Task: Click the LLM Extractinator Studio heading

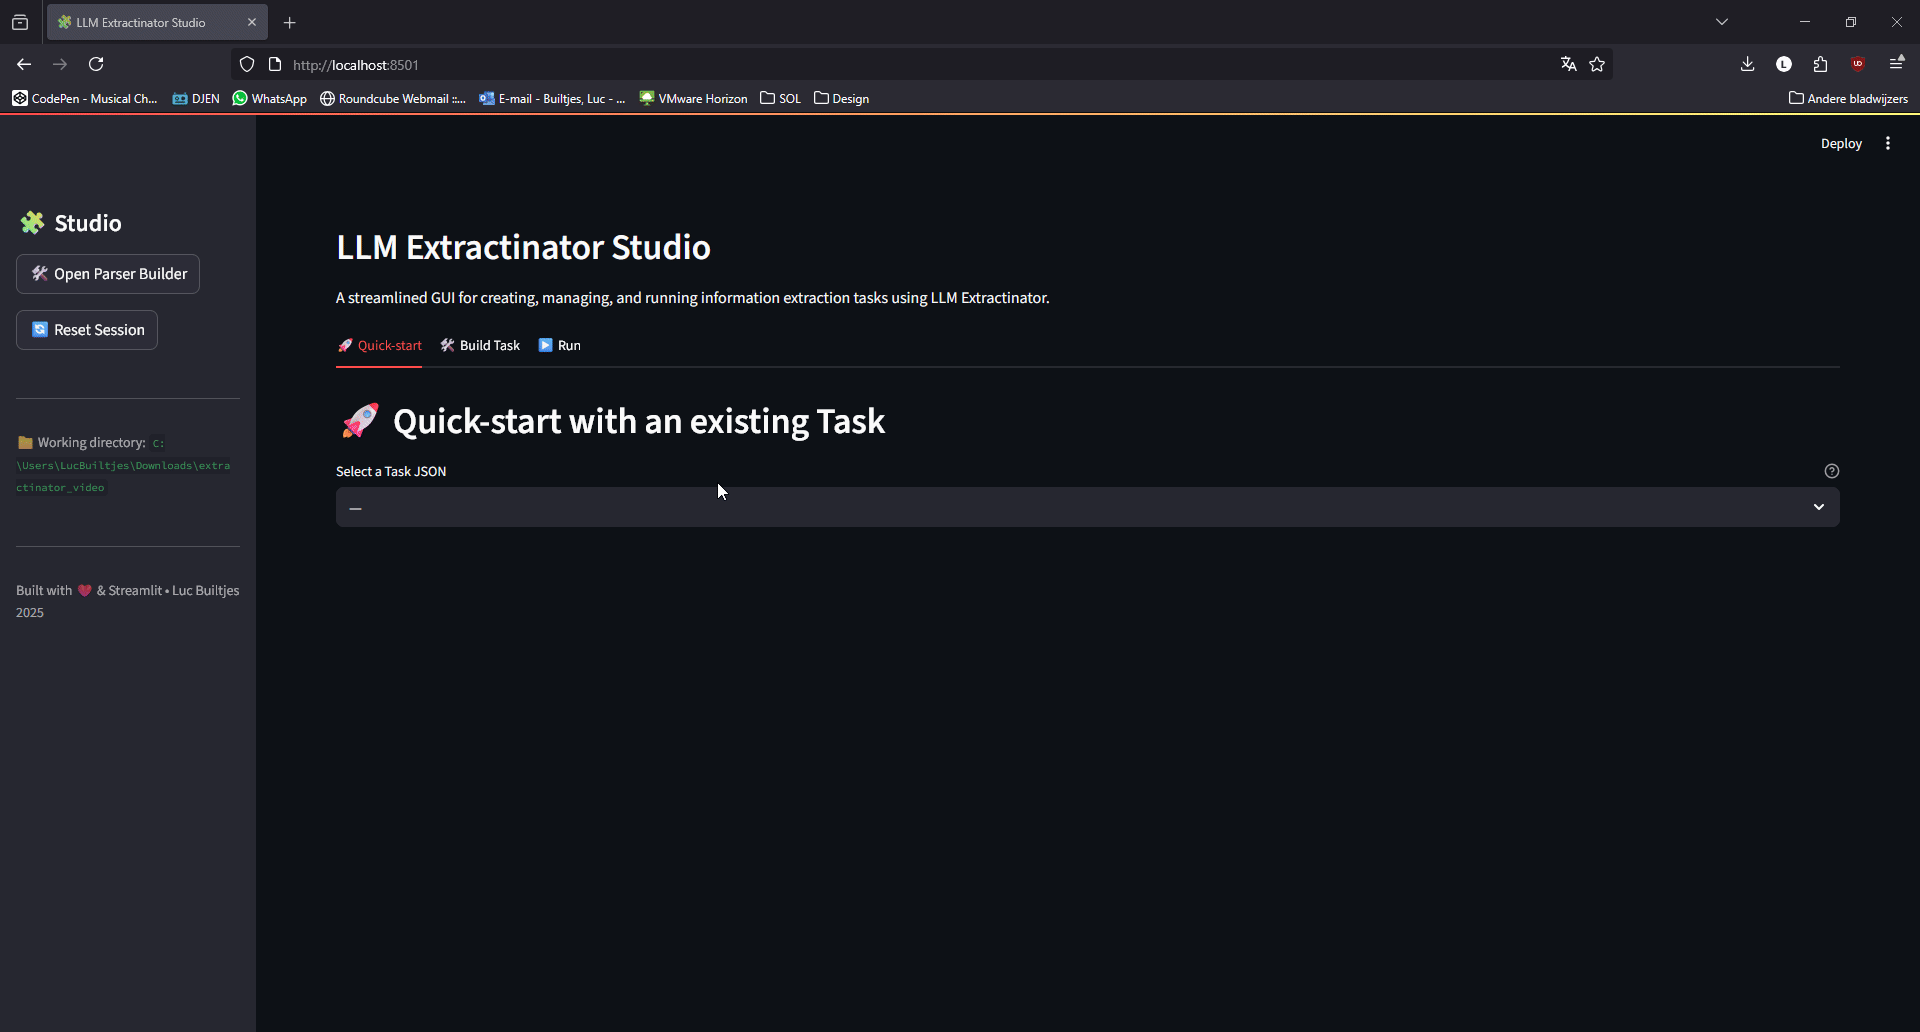Action: [523, 247]
